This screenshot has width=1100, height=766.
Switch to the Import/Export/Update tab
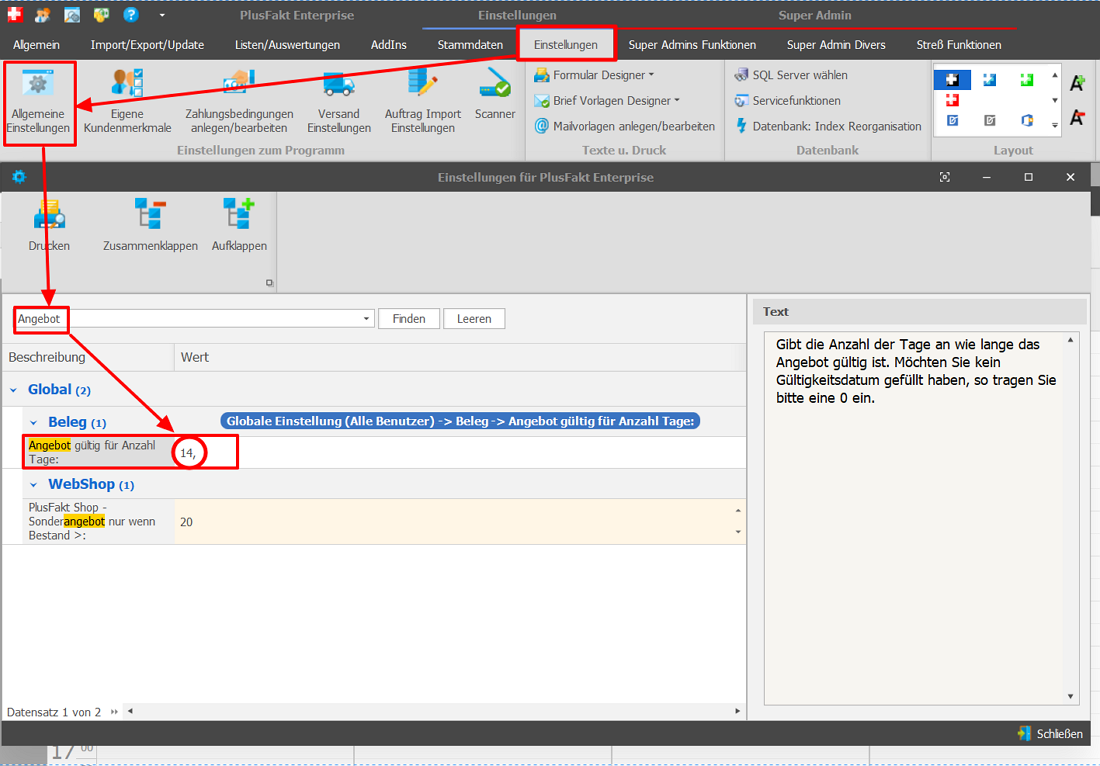[147, 45]
